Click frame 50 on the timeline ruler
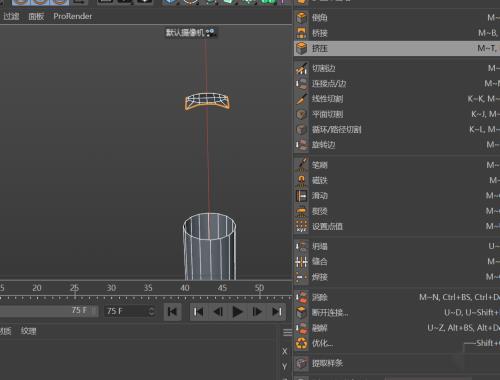The width and height of the screenshot is (500, 380). [259, 288]
